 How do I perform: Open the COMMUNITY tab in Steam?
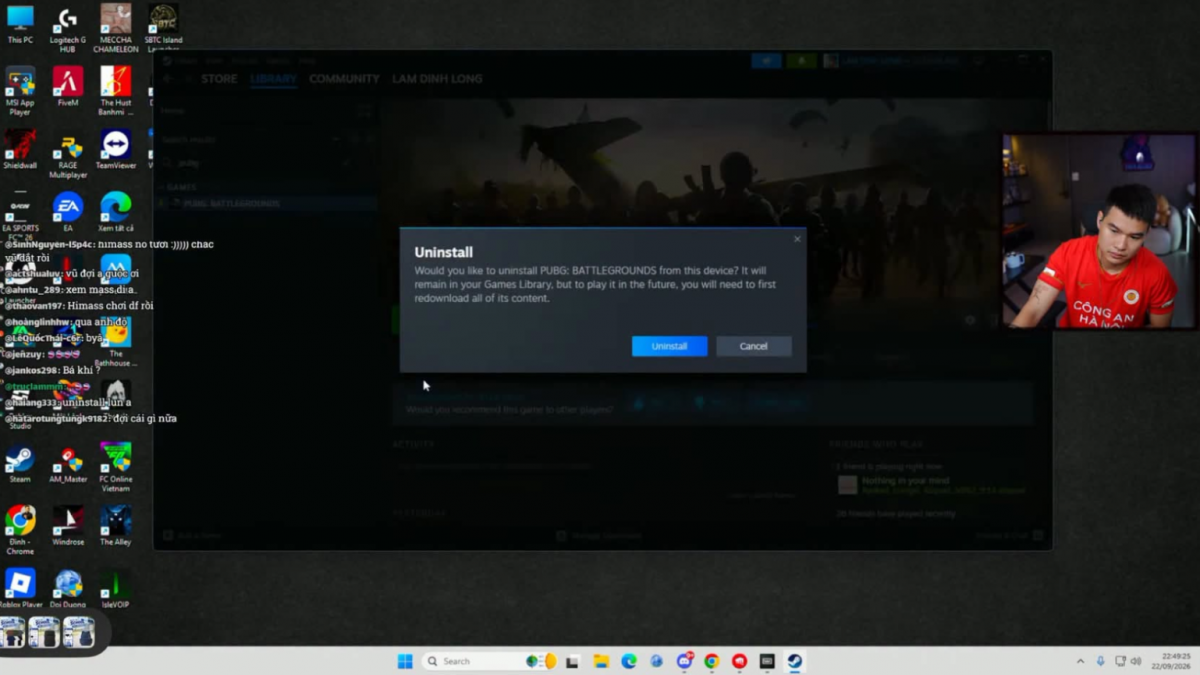(344, 79)
